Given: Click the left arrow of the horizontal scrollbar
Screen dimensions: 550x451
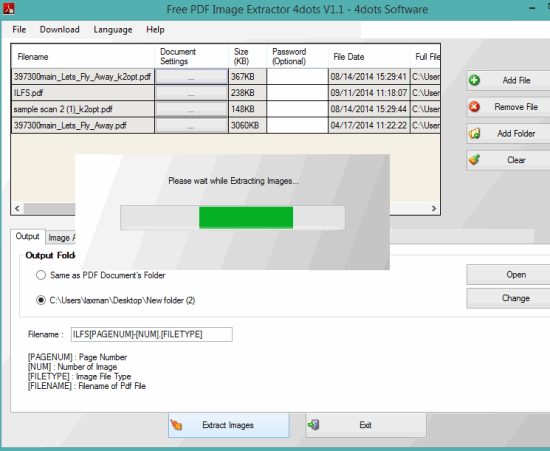Looking at the screenshot, I should [17, 208].
